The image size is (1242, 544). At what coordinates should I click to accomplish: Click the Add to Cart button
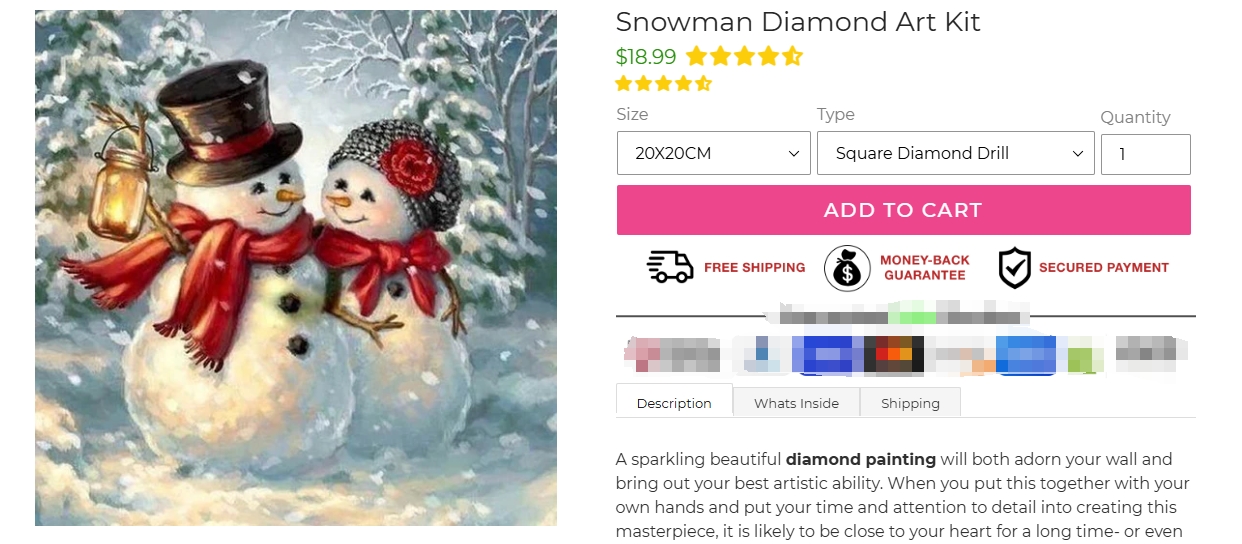pyautogui.click(x=903, y=210)
